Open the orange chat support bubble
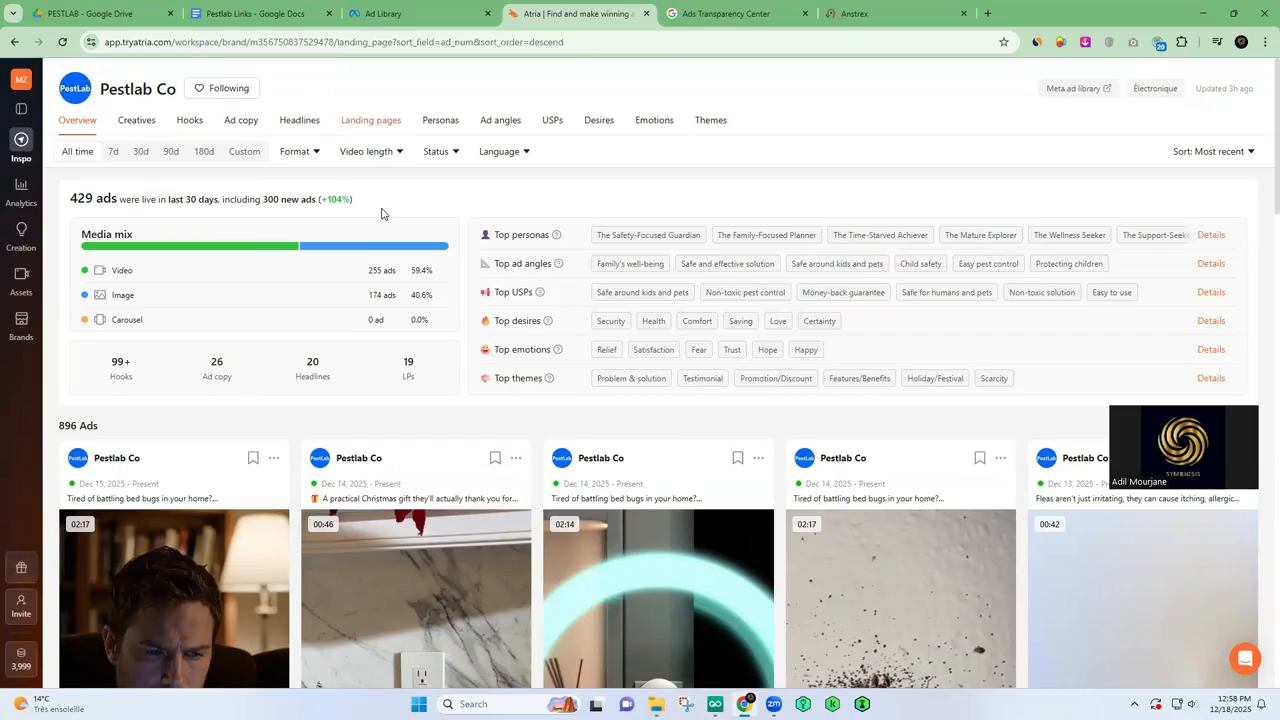This screenshot has width=1280, height=720. pos(1245,658)
